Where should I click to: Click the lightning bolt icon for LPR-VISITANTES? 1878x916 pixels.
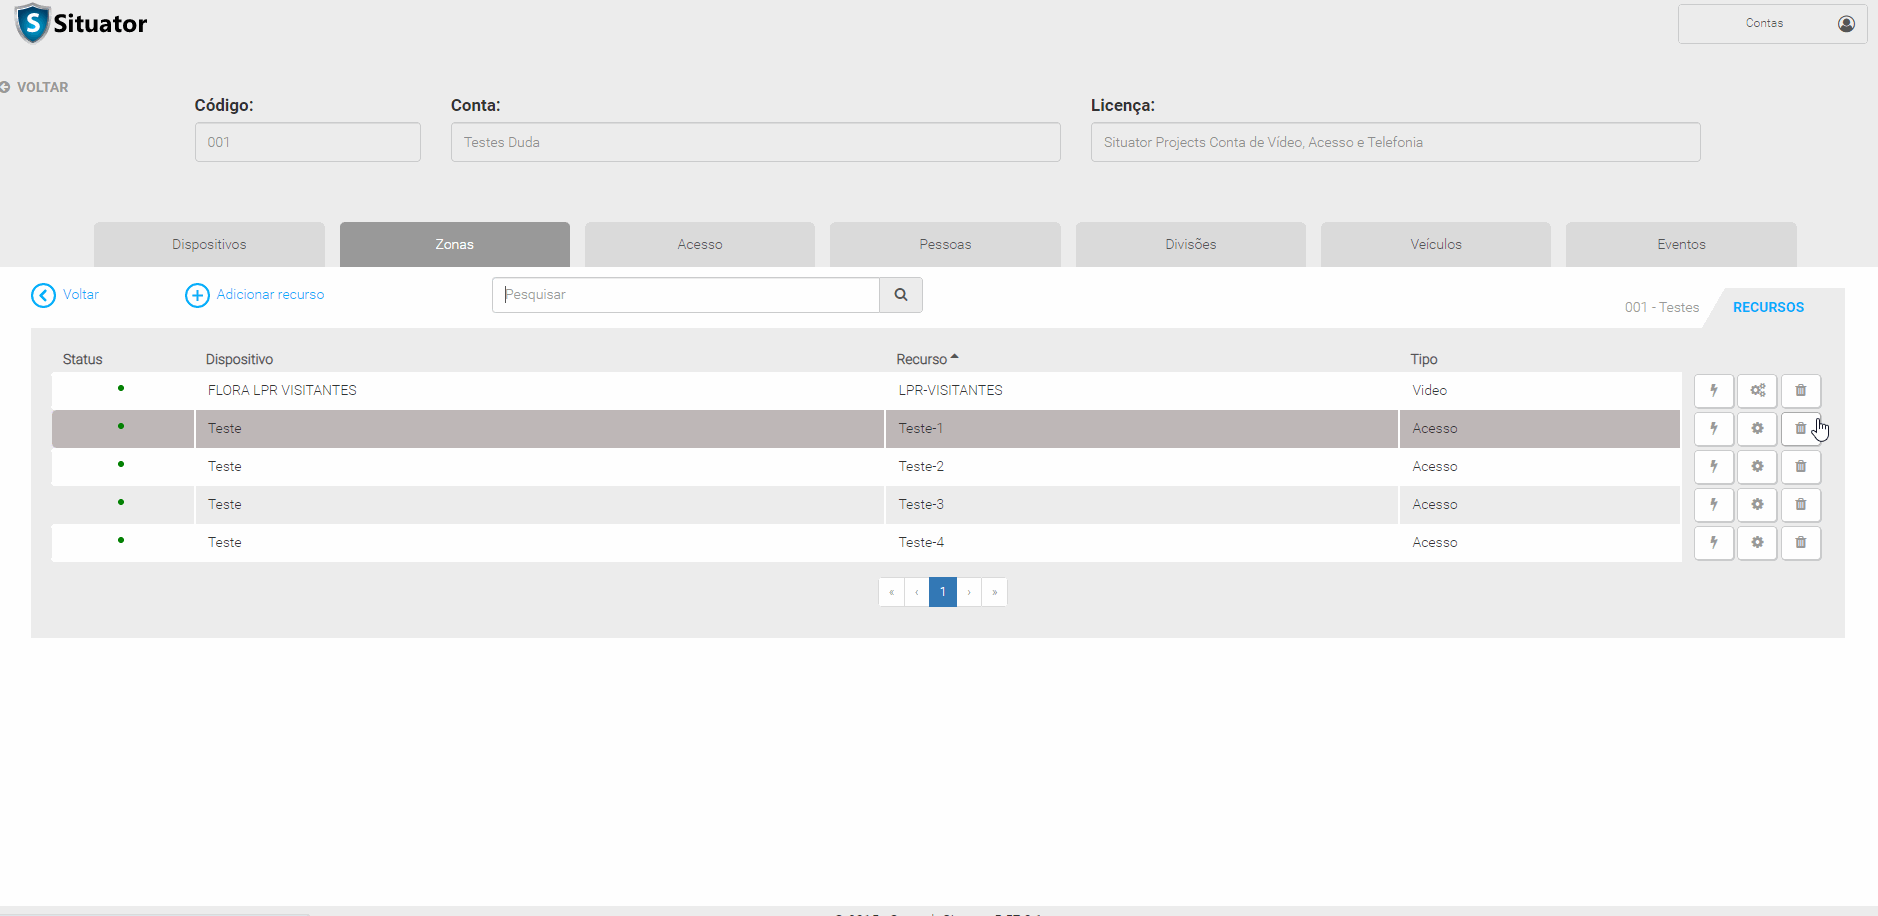(x=1713, y=390)
